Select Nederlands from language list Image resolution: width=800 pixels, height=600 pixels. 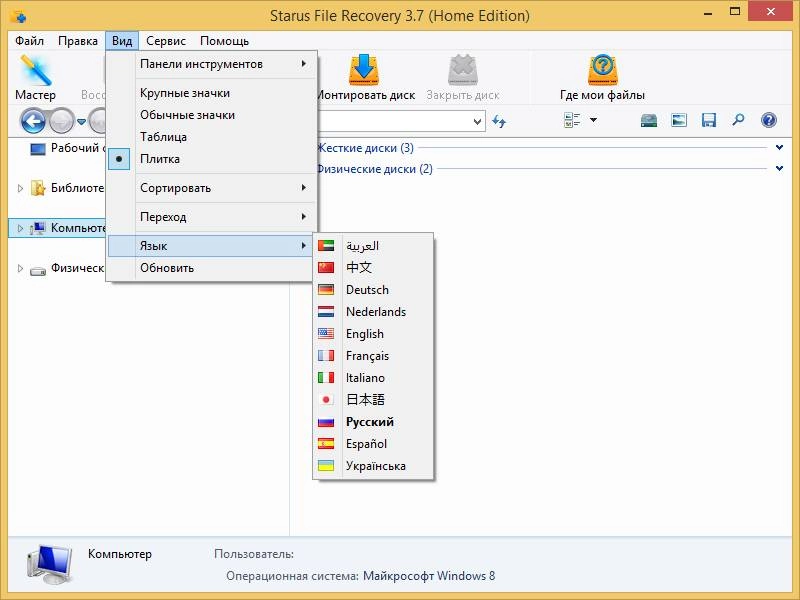[373, 312]
